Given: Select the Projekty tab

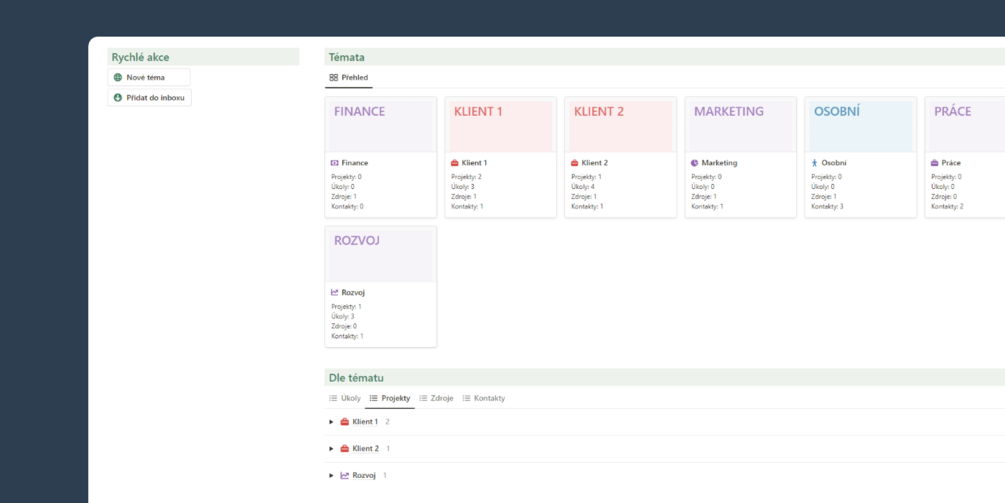Looking at the screenshot, I should pyautogui.click(x=390, y=398).
